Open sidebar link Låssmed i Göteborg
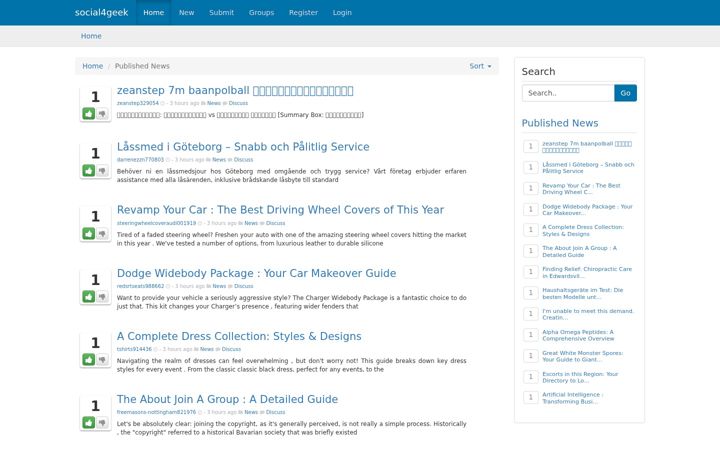Image resolution: width=720 pixels, height=450 pixels. coord(588,168)
